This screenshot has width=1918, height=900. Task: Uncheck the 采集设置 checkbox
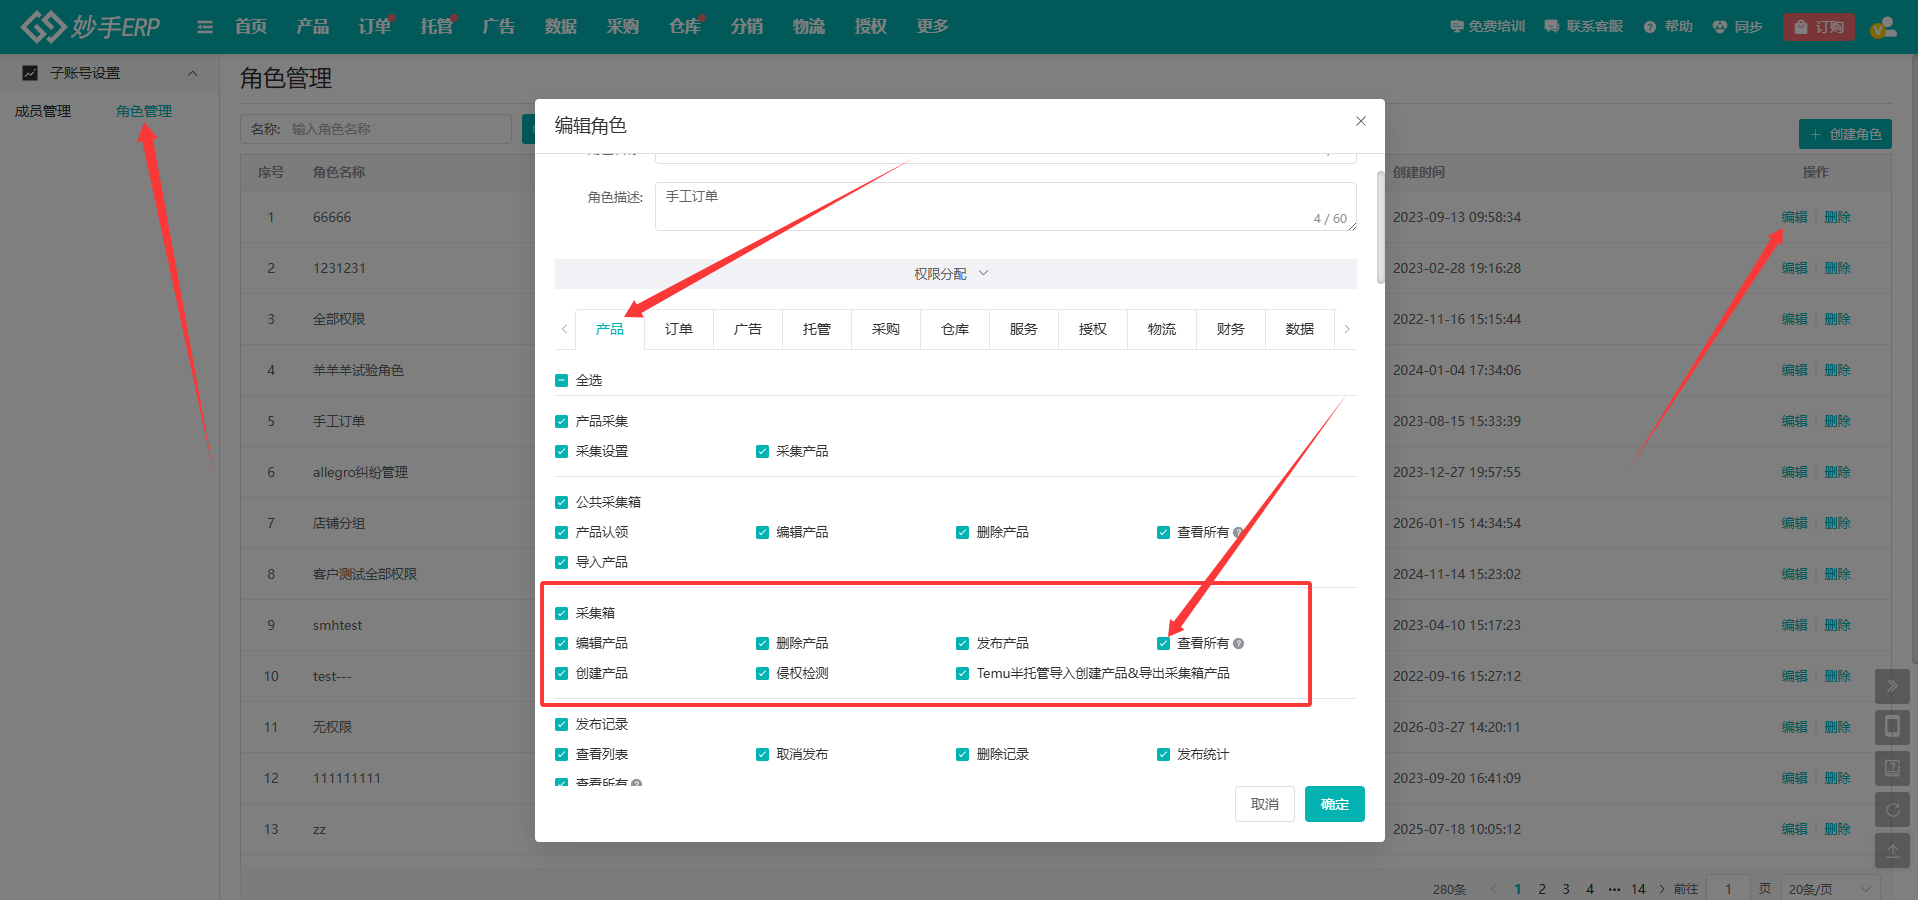(562, 451)
